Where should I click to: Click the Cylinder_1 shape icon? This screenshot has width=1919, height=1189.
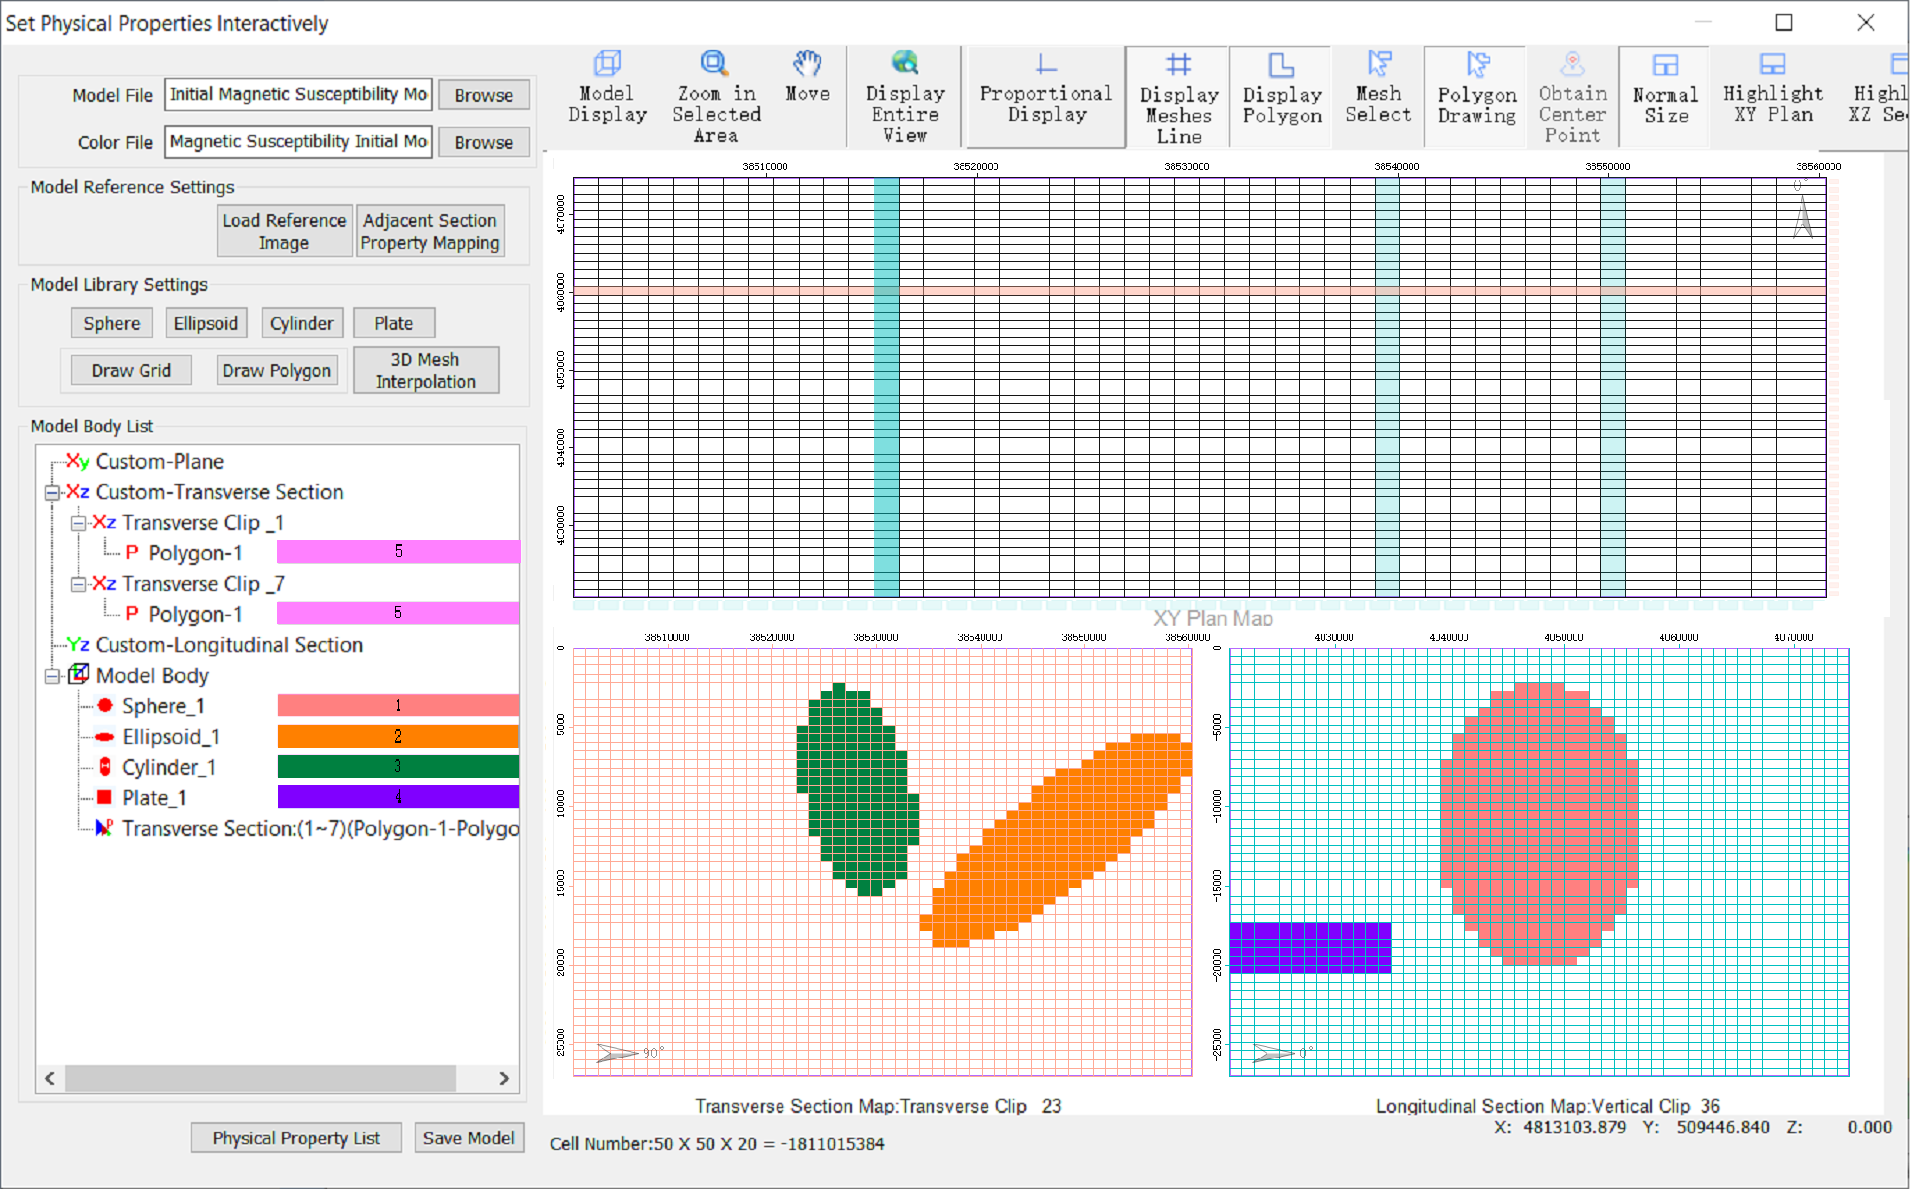[x=105, y=767]
